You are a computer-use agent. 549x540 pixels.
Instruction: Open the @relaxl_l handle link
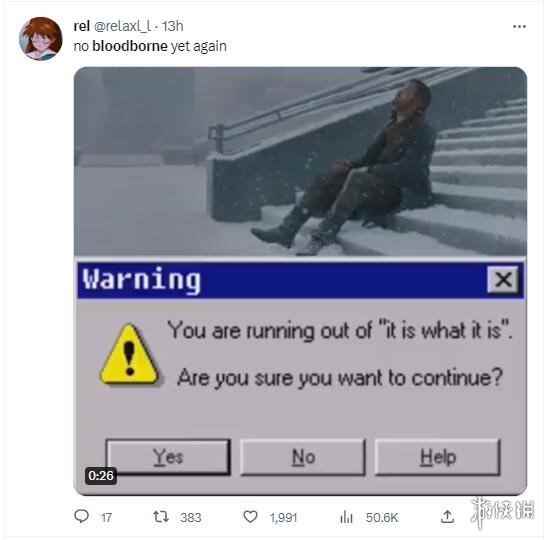tap(123, 26)
